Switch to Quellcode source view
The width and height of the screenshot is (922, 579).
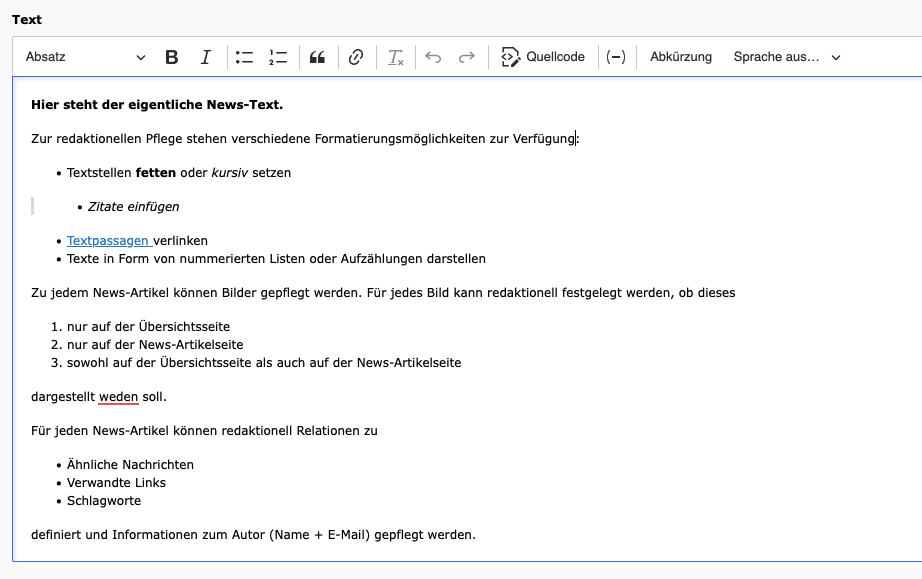click(543, 57)
